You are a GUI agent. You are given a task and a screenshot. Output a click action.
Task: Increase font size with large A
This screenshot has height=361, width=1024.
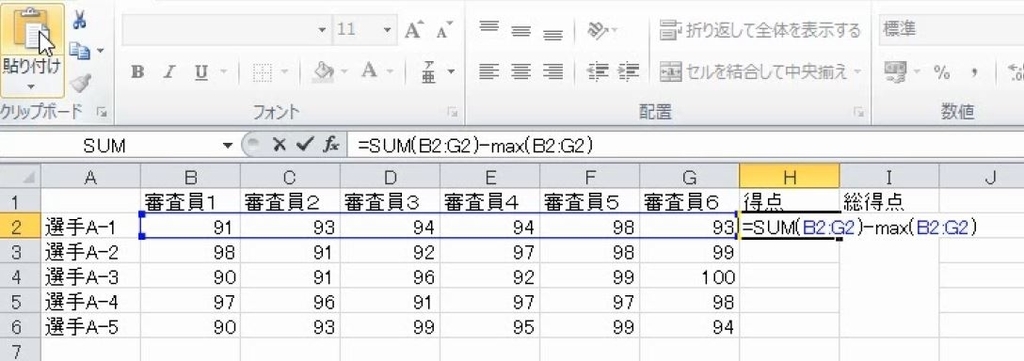tap(414, 30)
